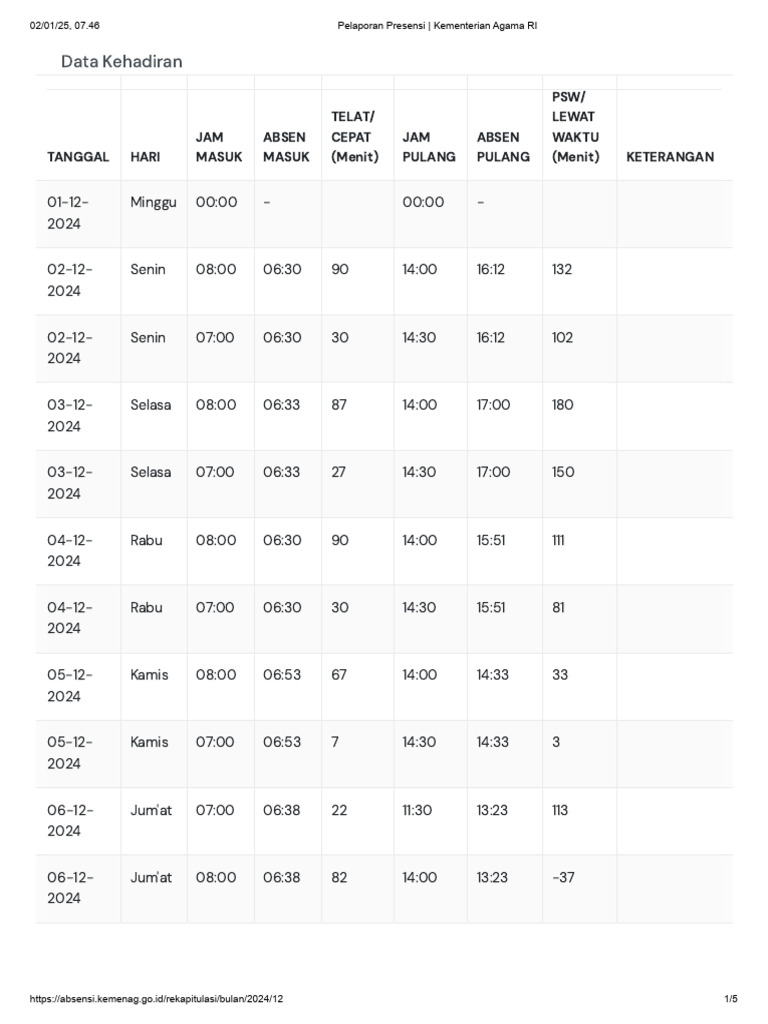
Task: Select the JAM MASUK column header
Action: [219, 146]
